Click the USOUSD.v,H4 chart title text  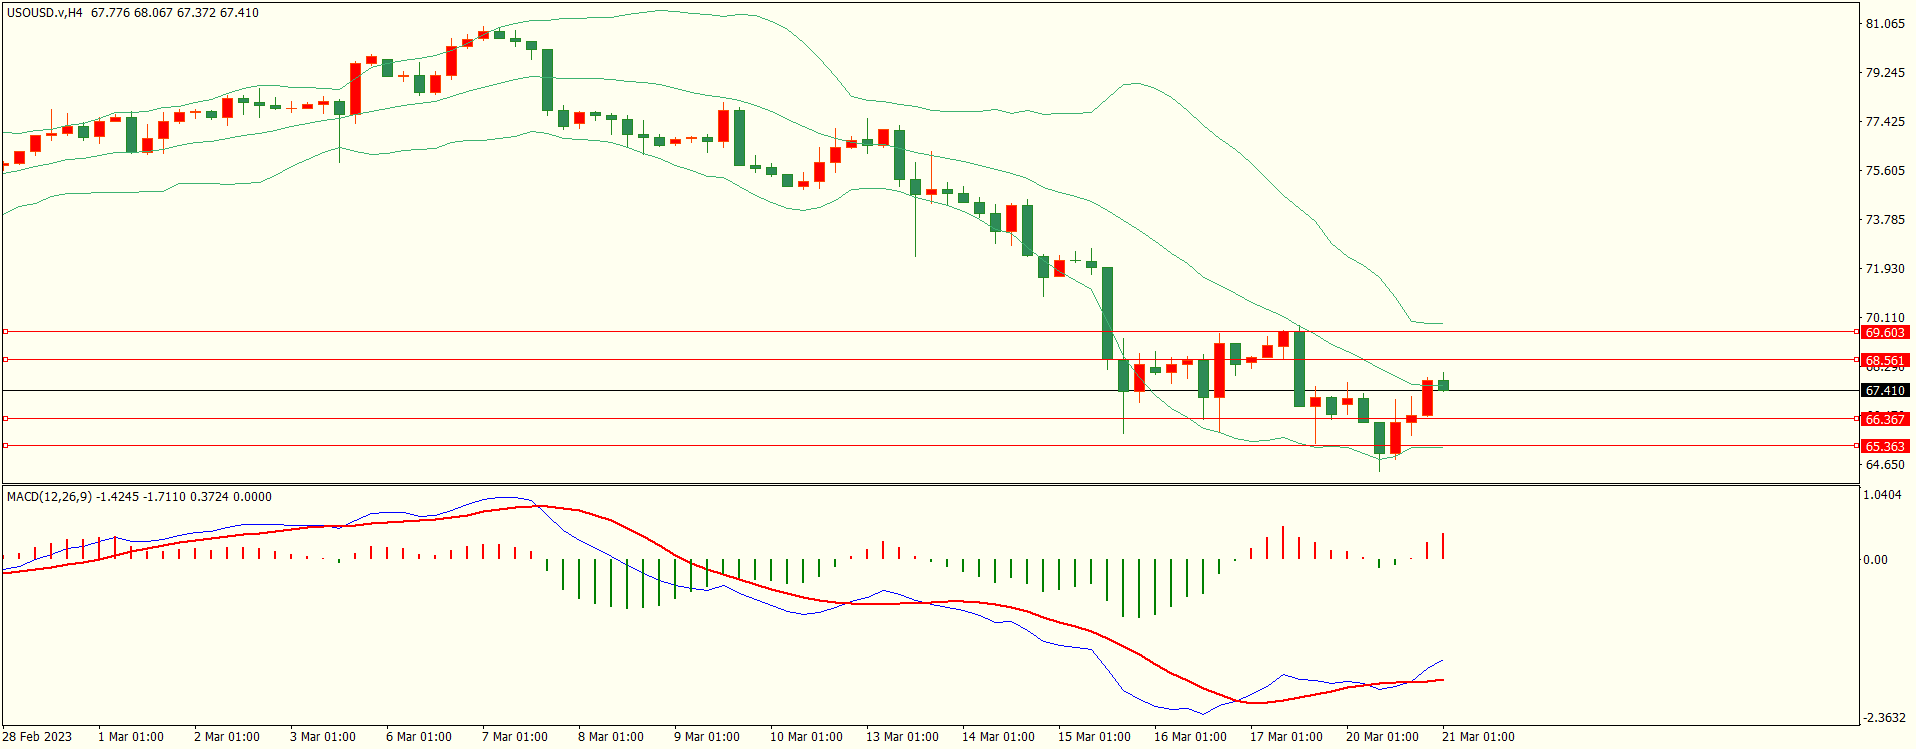(45, 13)
